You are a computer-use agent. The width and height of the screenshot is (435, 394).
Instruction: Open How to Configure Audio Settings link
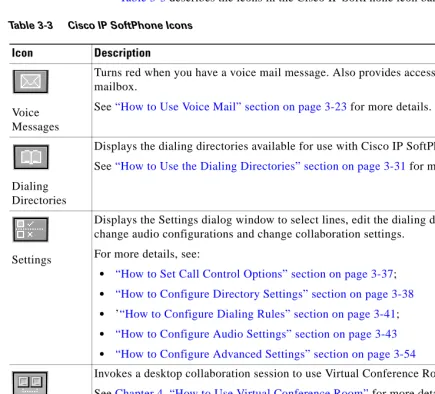coord(256,334)
